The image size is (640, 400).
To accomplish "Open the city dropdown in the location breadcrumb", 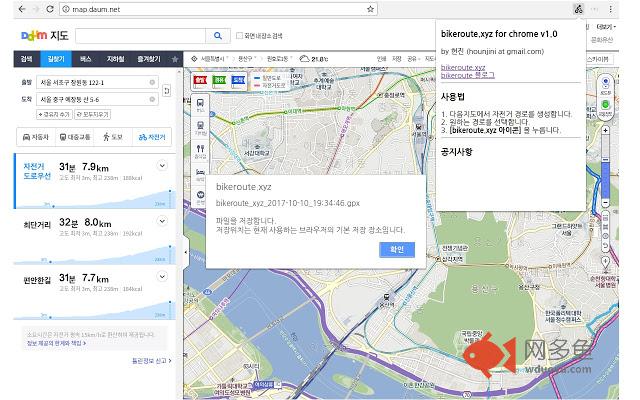I will click(x=215, y=59).
